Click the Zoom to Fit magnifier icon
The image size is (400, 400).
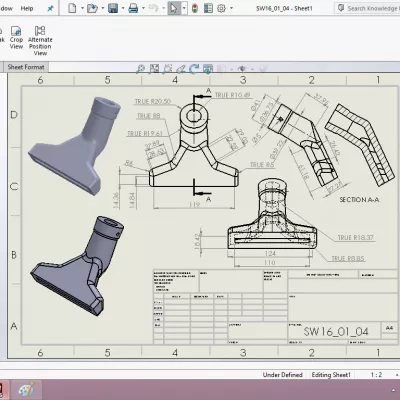(x=141, y=69)
